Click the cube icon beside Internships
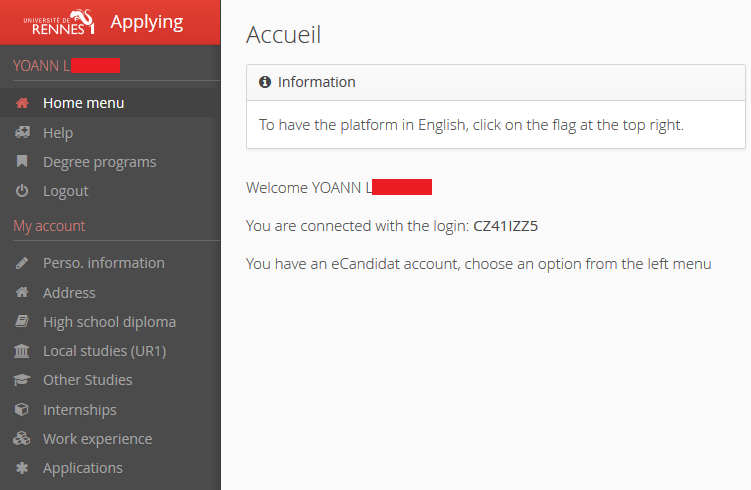 click(22, 410)
